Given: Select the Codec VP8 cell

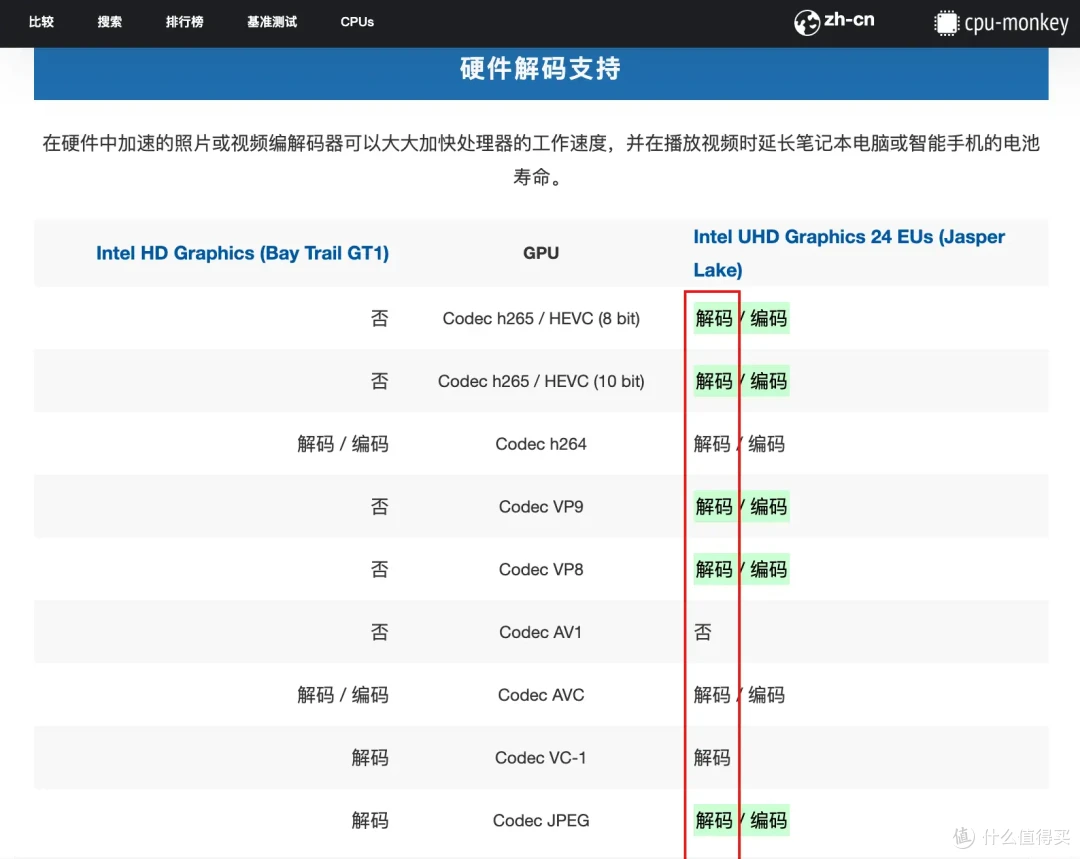Looking at the screenshot, I should point(541,569).
